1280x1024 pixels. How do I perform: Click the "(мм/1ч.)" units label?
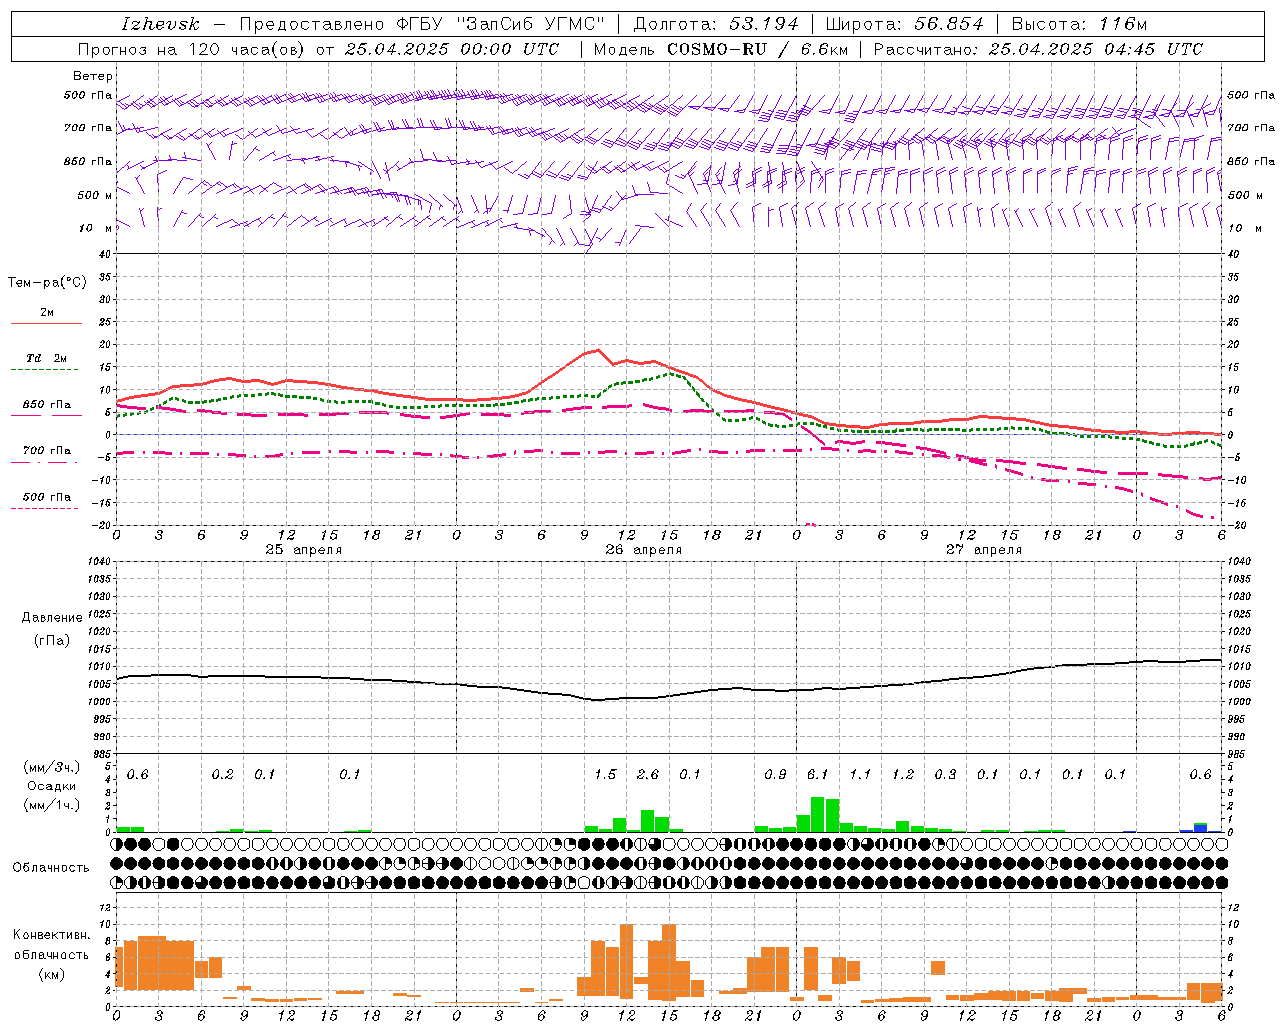(51, 805)
